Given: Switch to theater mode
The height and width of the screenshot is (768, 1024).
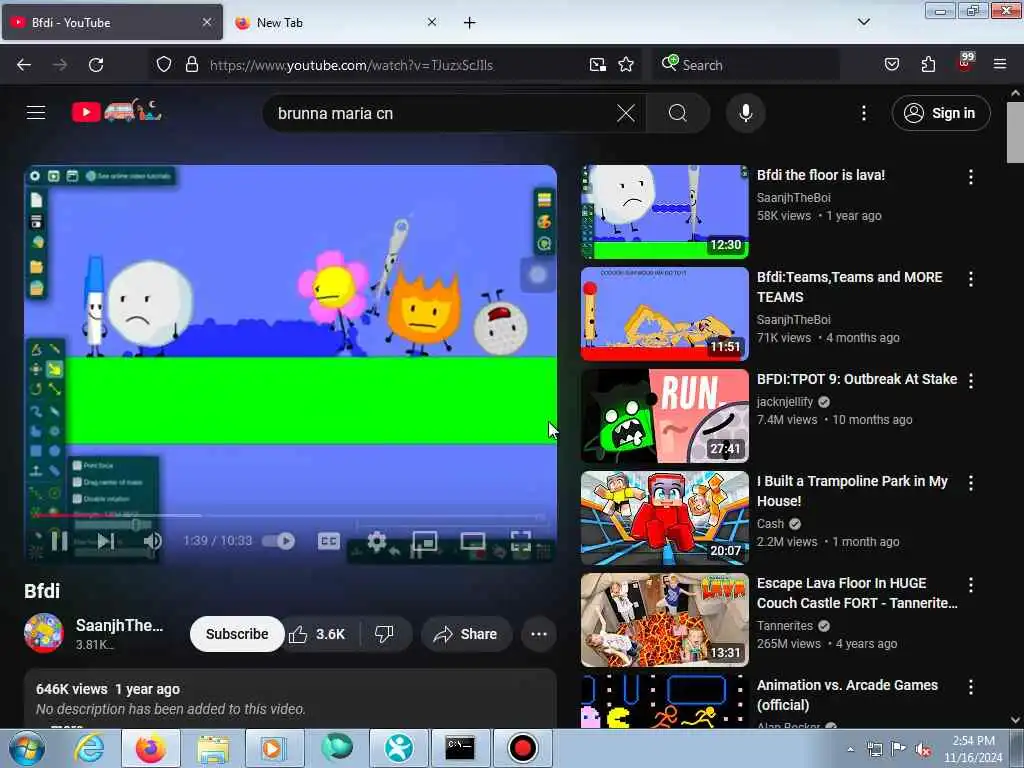Looking at the screenshot, I should [x=472, y=541].
